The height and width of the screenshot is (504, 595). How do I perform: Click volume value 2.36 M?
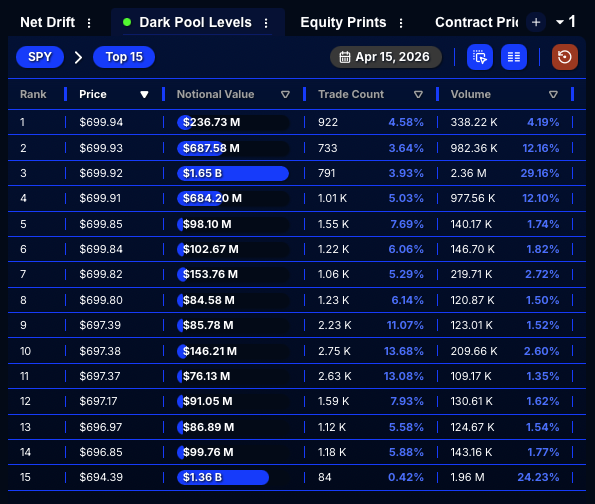pyautogui.click(x=468, y=173)
